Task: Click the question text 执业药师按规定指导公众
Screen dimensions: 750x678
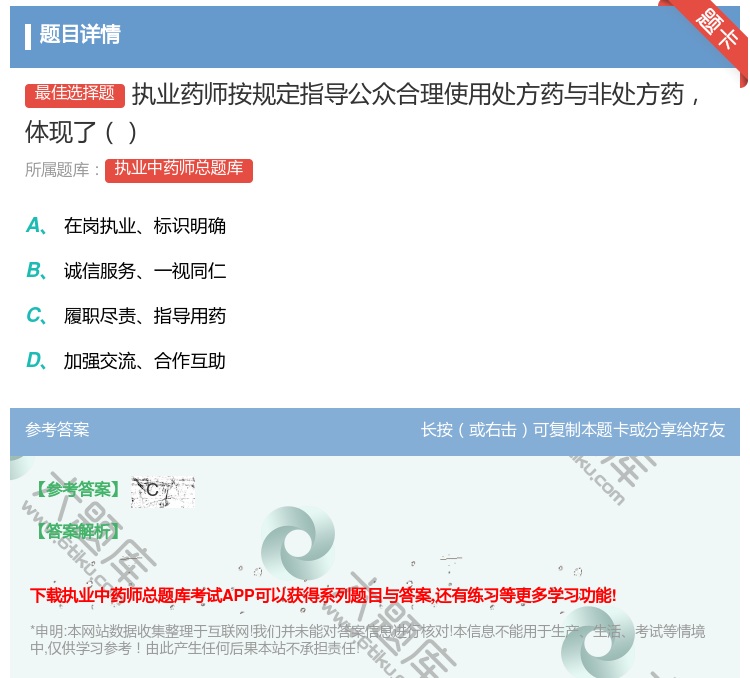Action: point(364,113)
